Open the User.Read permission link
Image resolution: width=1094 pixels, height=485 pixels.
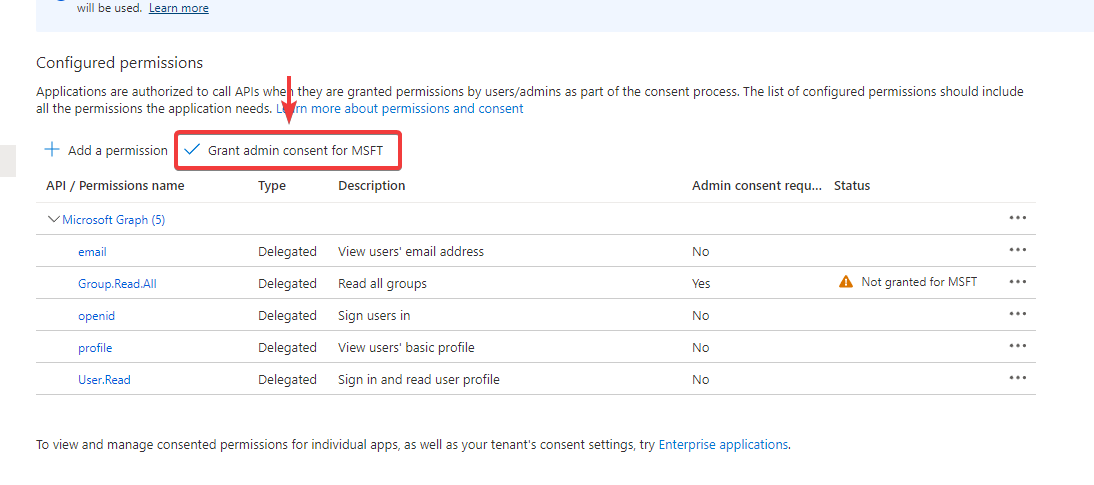[104, 380]
